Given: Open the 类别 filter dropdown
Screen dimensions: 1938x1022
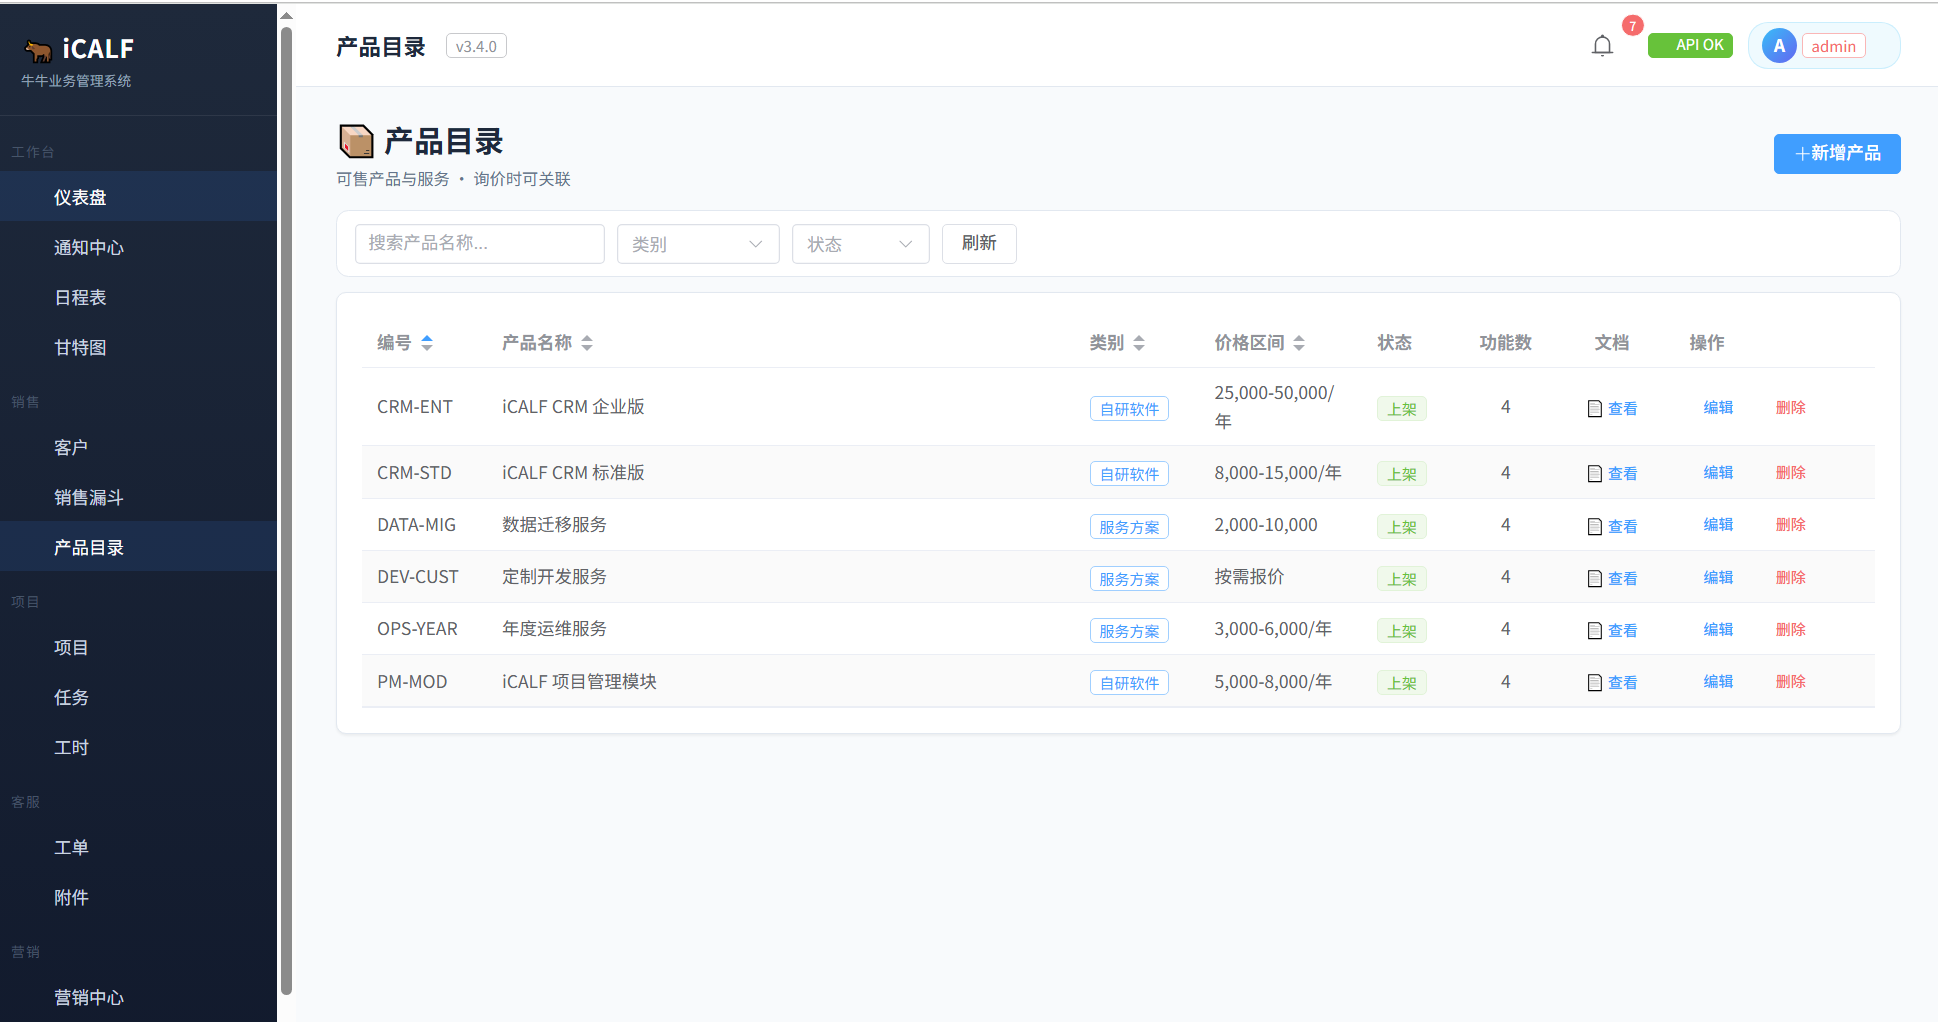Looking at the screenshot, I should (698, 244).
